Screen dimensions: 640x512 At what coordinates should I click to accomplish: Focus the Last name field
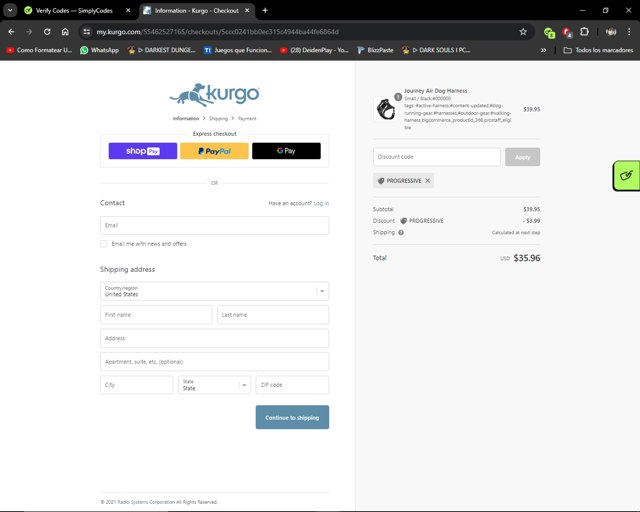coord(273,315)
